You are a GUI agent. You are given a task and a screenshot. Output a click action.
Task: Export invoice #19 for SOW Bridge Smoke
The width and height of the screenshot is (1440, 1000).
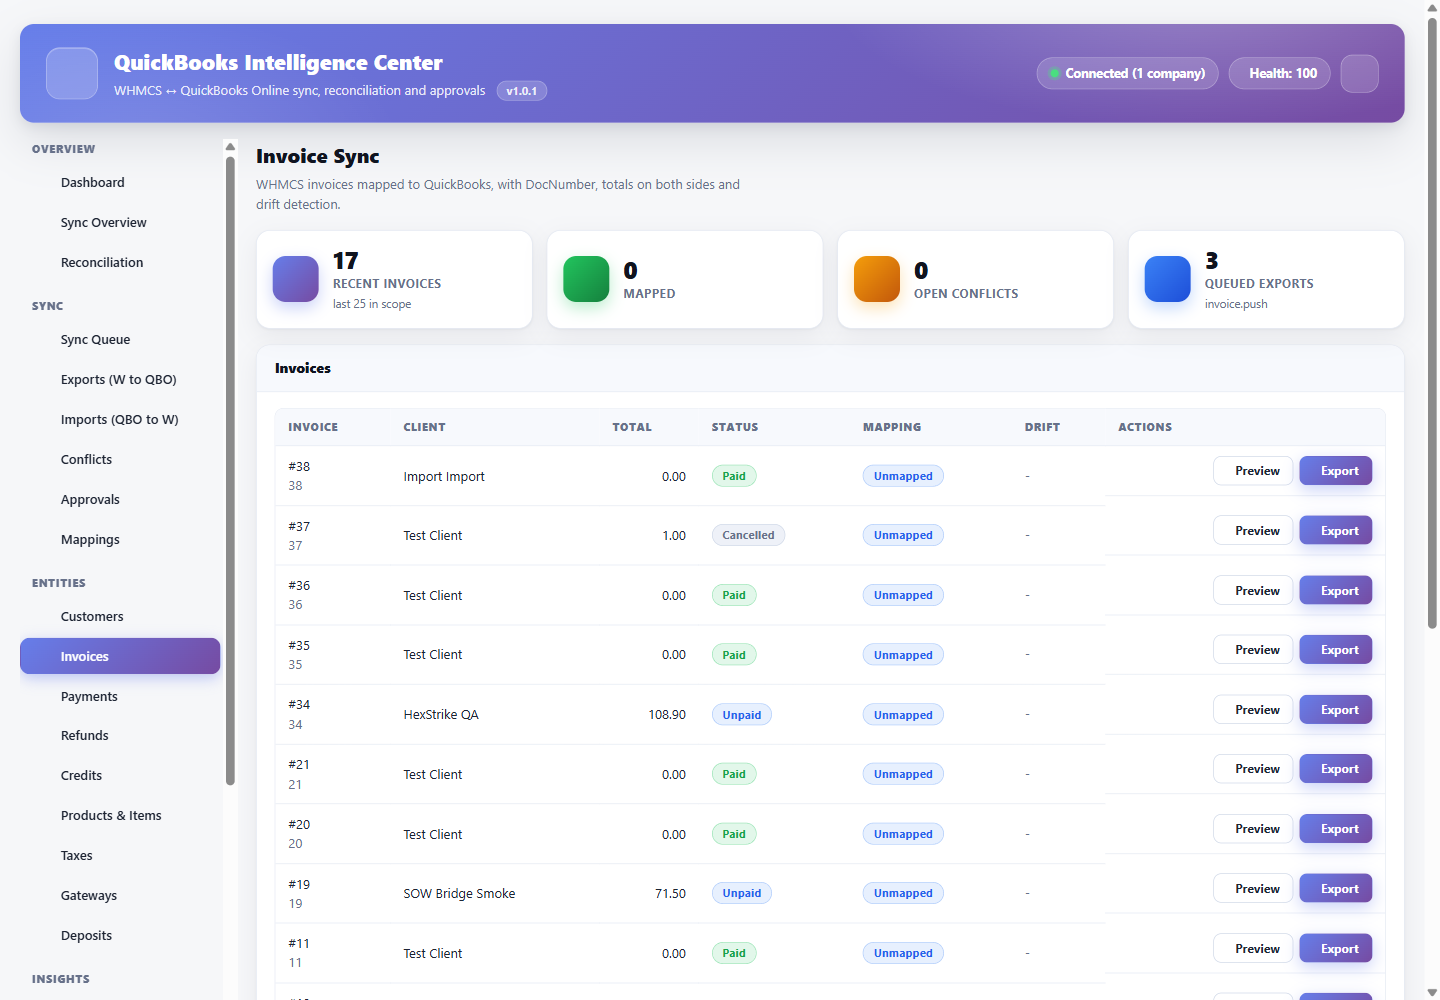click(1336, 889)
